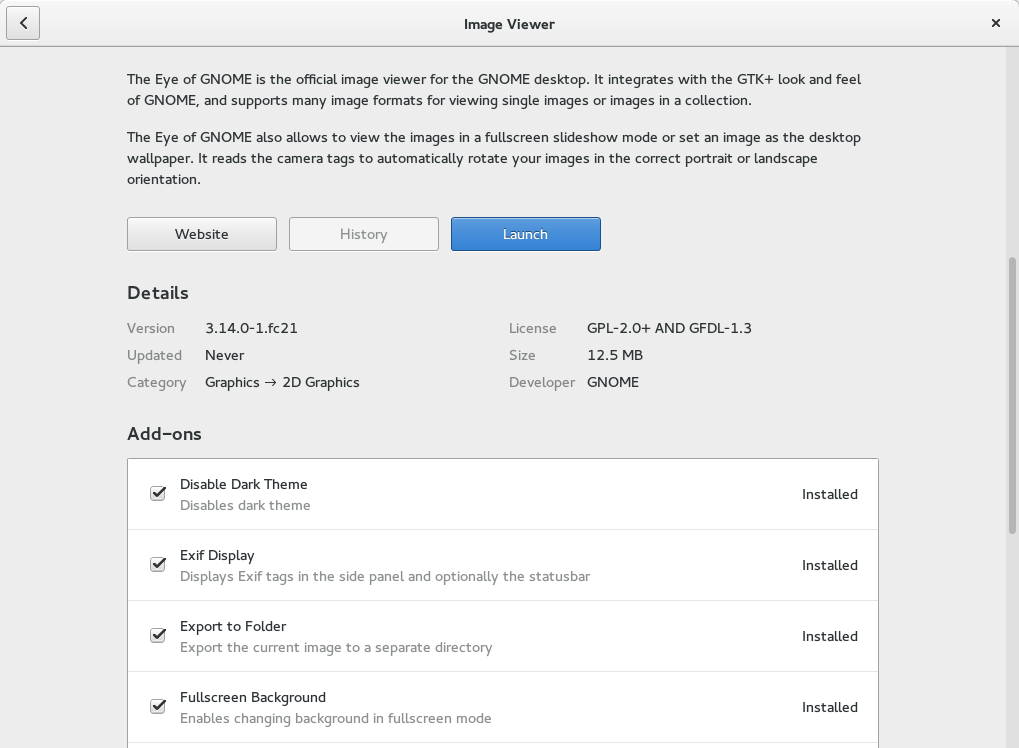Launch the Image Viewer application

525,234
